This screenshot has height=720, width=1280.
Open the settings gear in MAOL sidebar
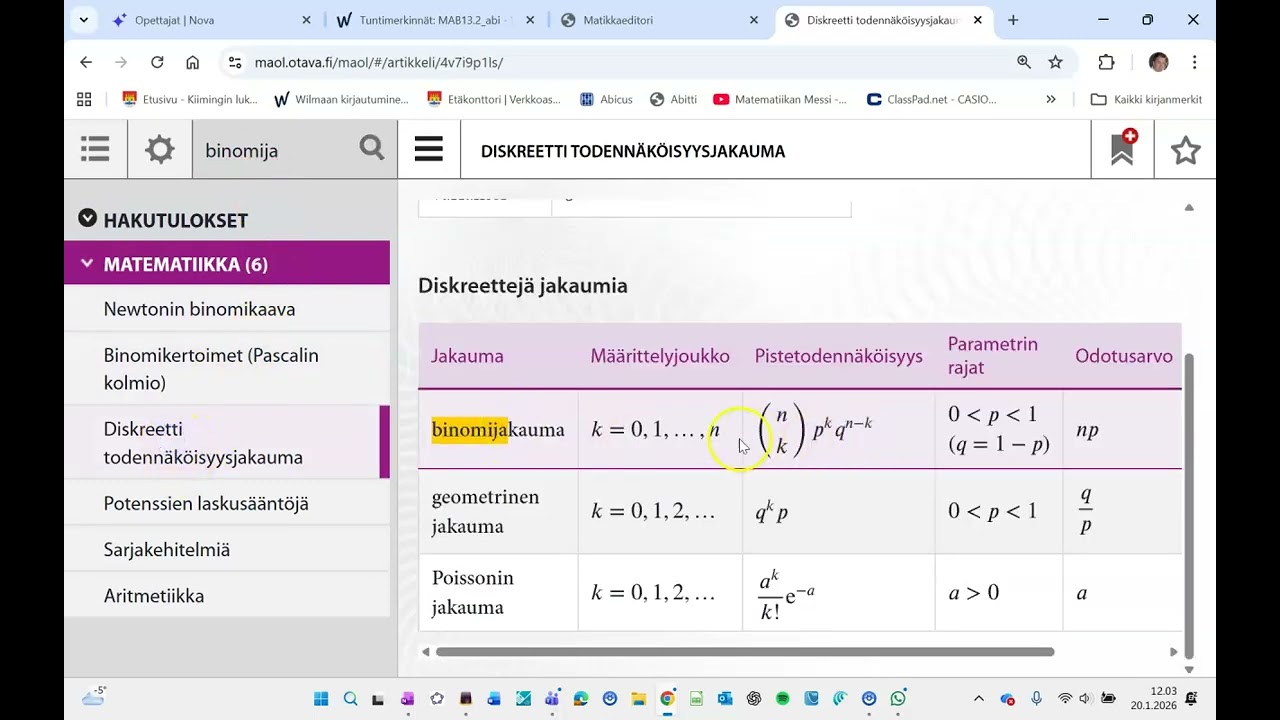click(x=160, y=150)
